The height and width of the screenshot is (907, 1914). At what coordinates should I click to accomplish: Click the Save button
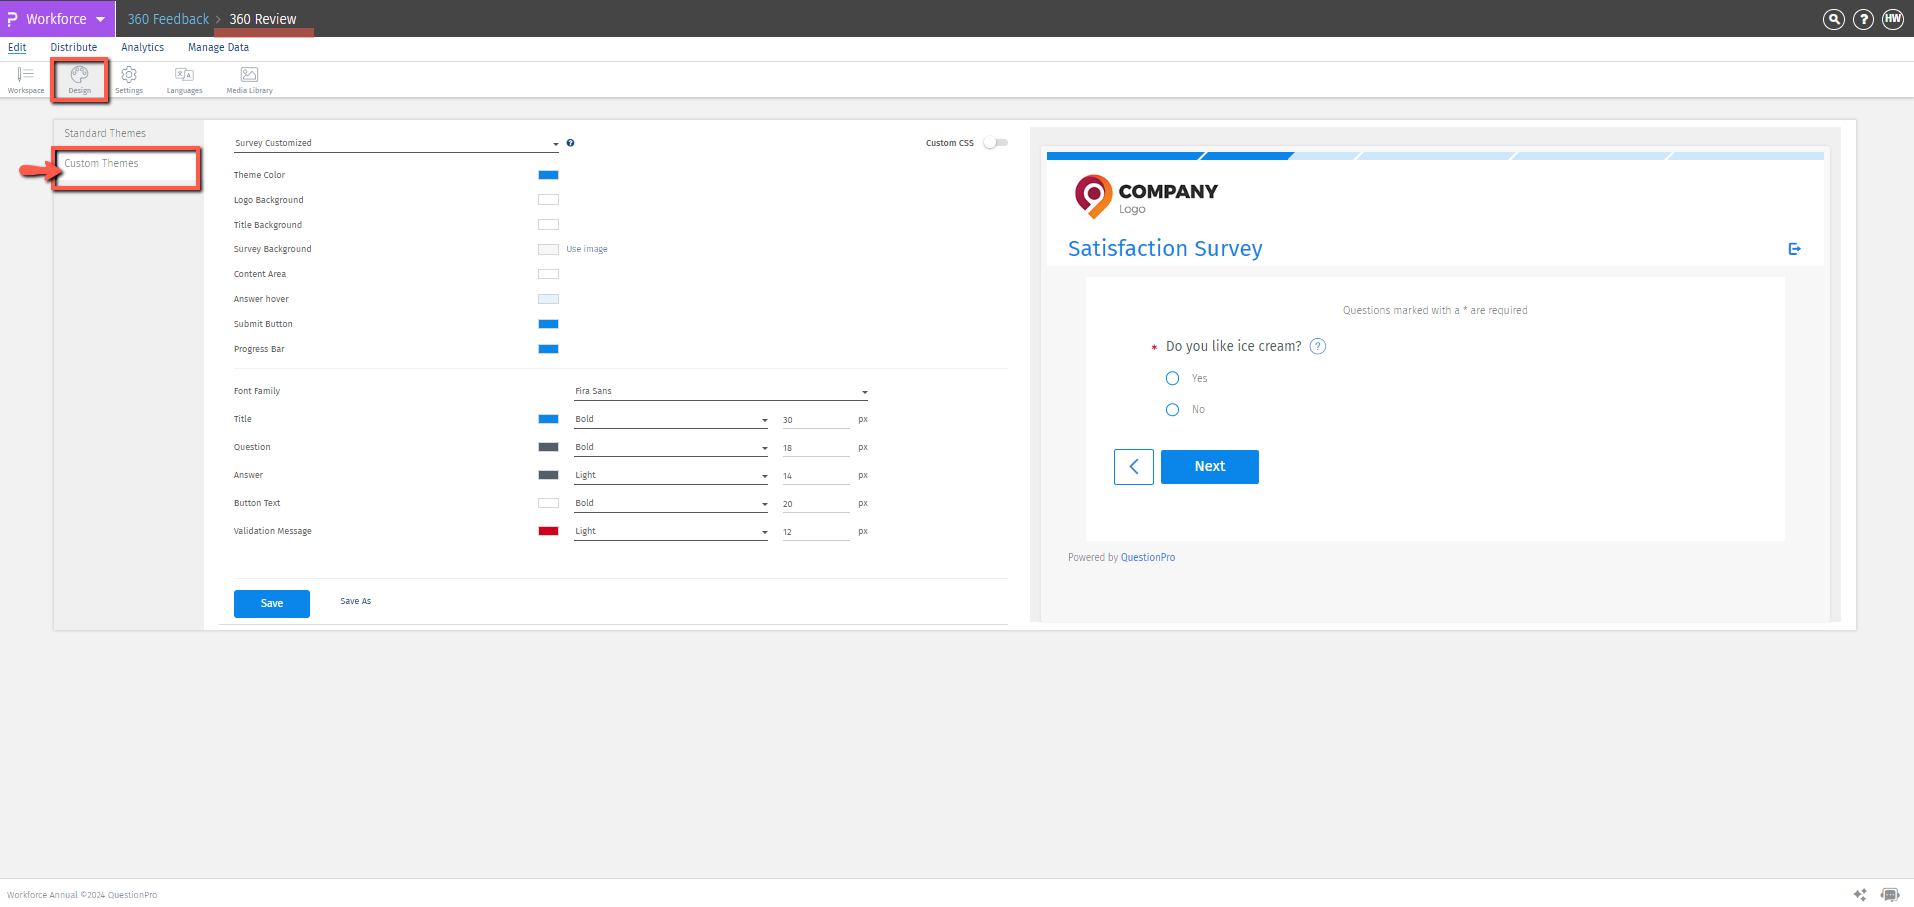pos(271,603)
